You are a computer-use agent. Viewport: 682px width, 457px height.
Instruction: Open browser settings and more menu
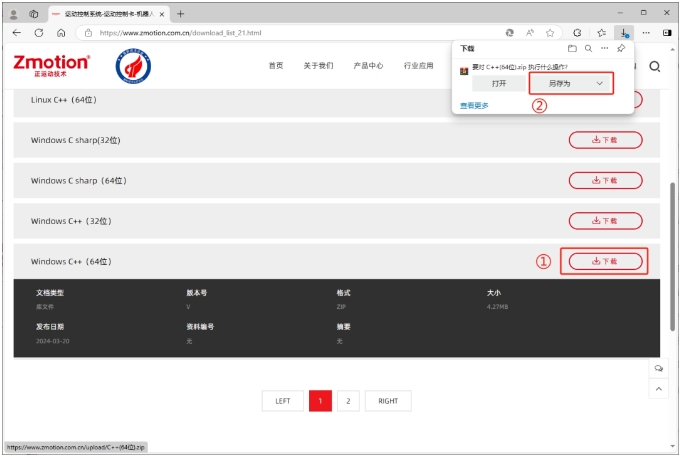pyautogui.click(x=646, y=33)
